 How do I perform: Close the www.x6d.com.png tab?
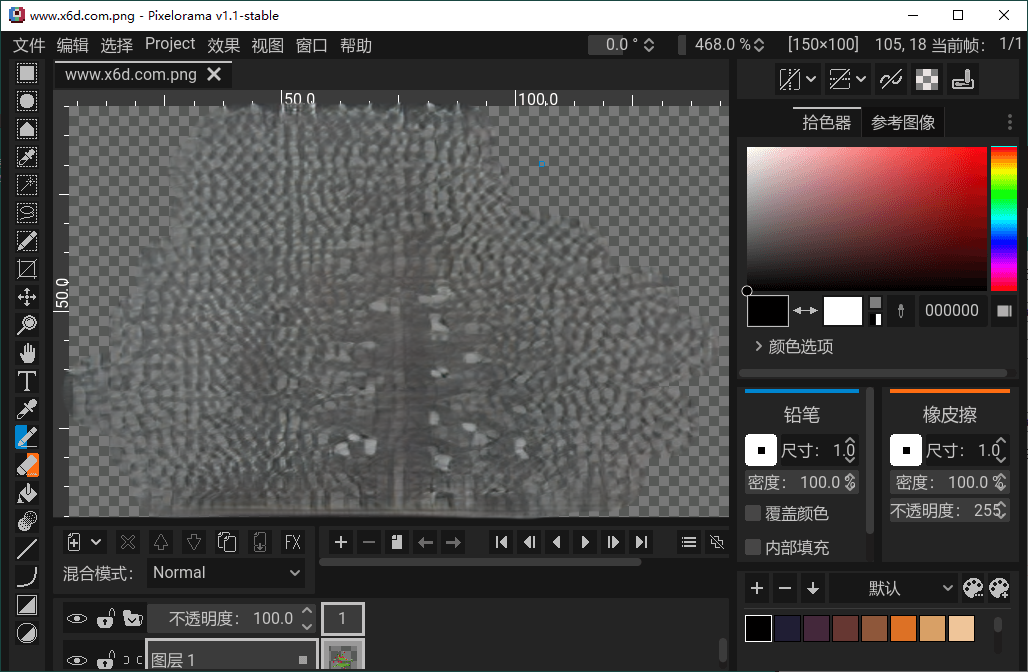[x=214, y=74]
